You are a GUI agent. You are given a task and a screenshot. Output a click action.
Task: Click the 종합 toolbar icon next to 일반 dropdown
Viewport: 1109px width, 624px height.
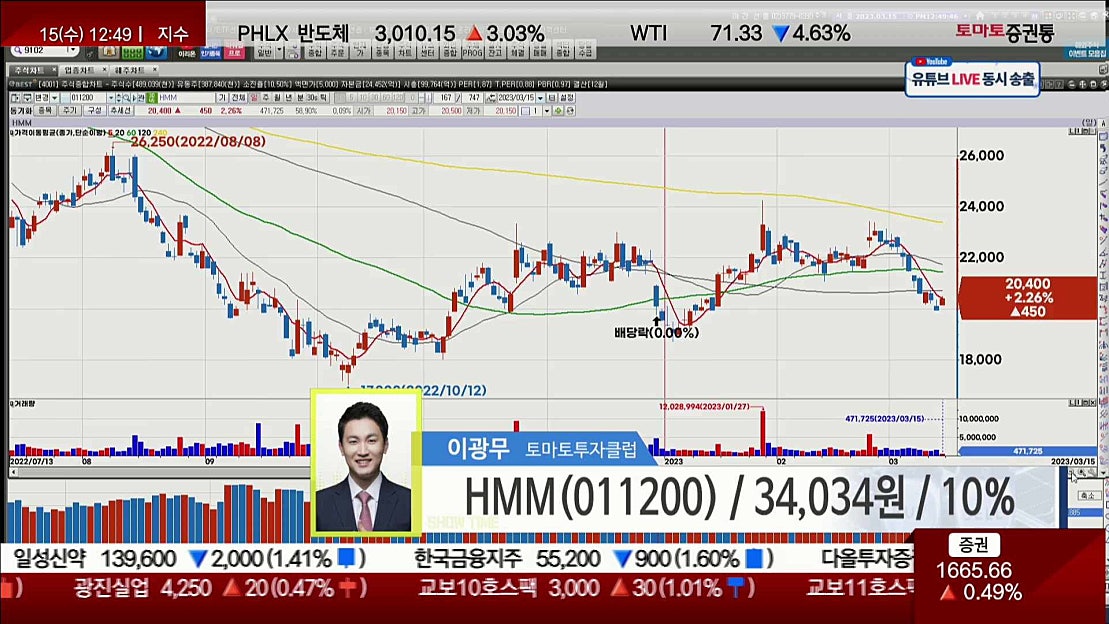(x=313, y=50)
